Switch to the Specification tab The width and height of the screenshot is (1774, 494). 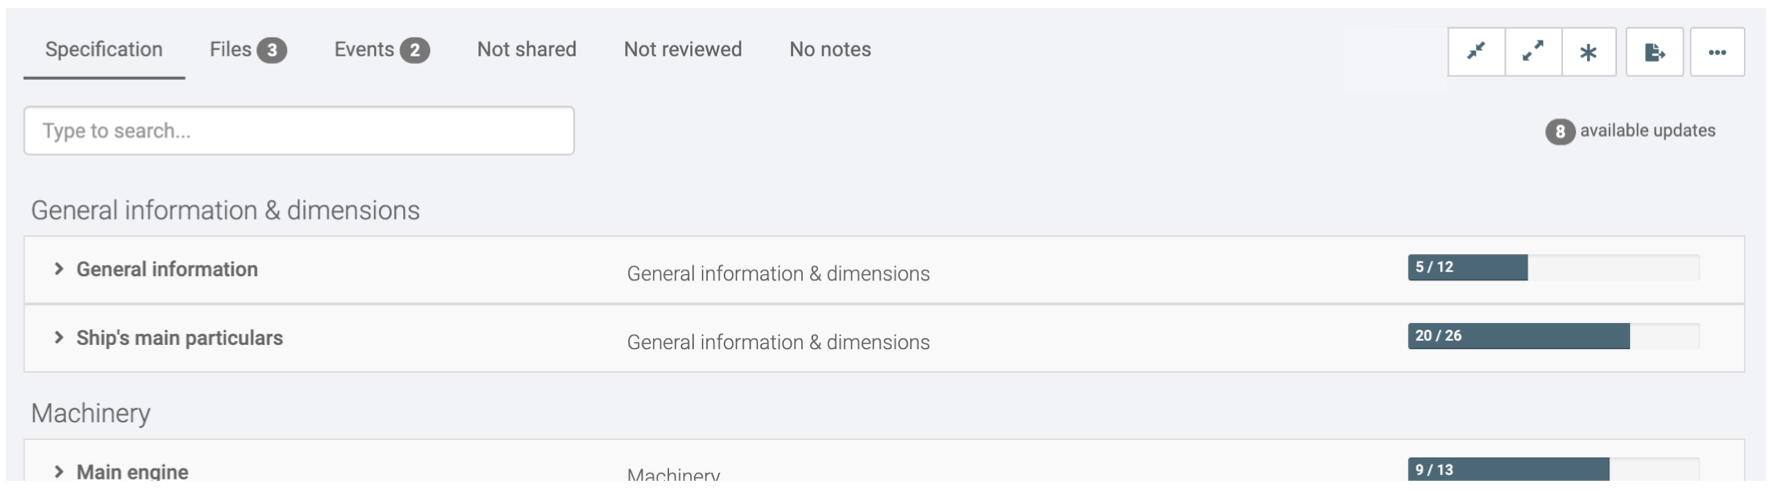[104, 50]
